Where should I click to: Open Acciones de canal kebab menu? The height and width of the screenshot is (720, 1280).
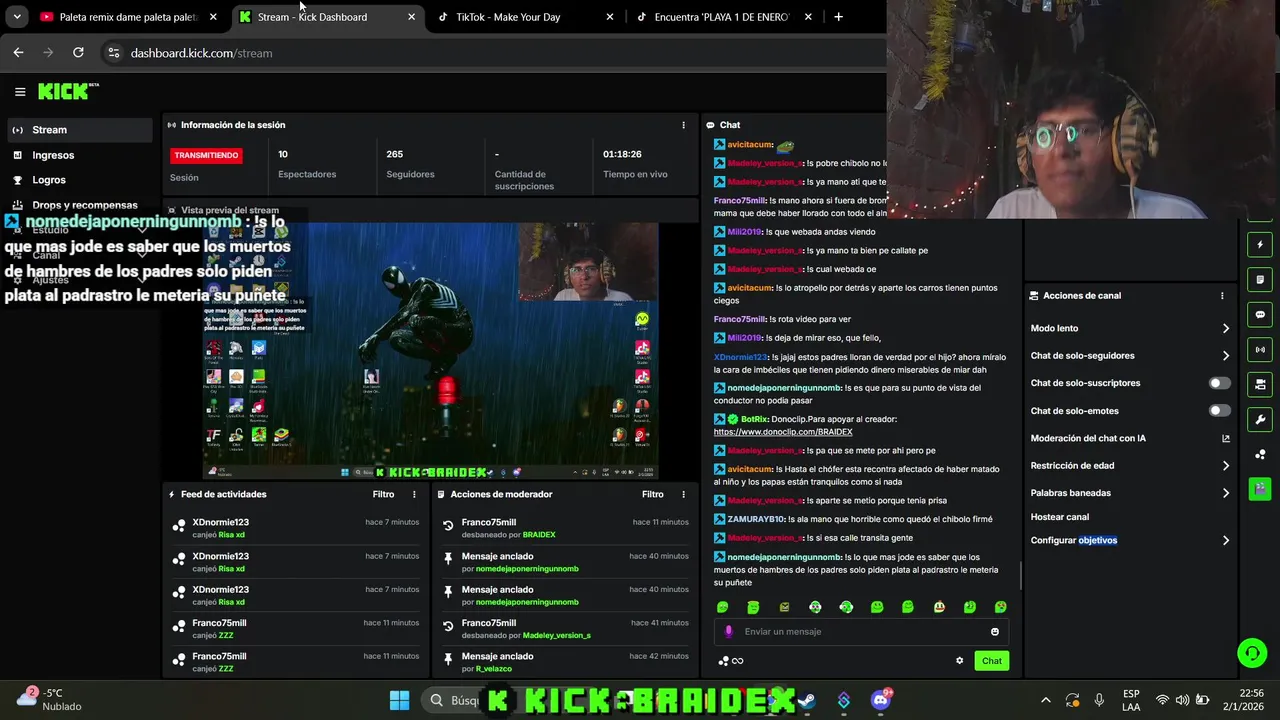(x=1222, y=296)
